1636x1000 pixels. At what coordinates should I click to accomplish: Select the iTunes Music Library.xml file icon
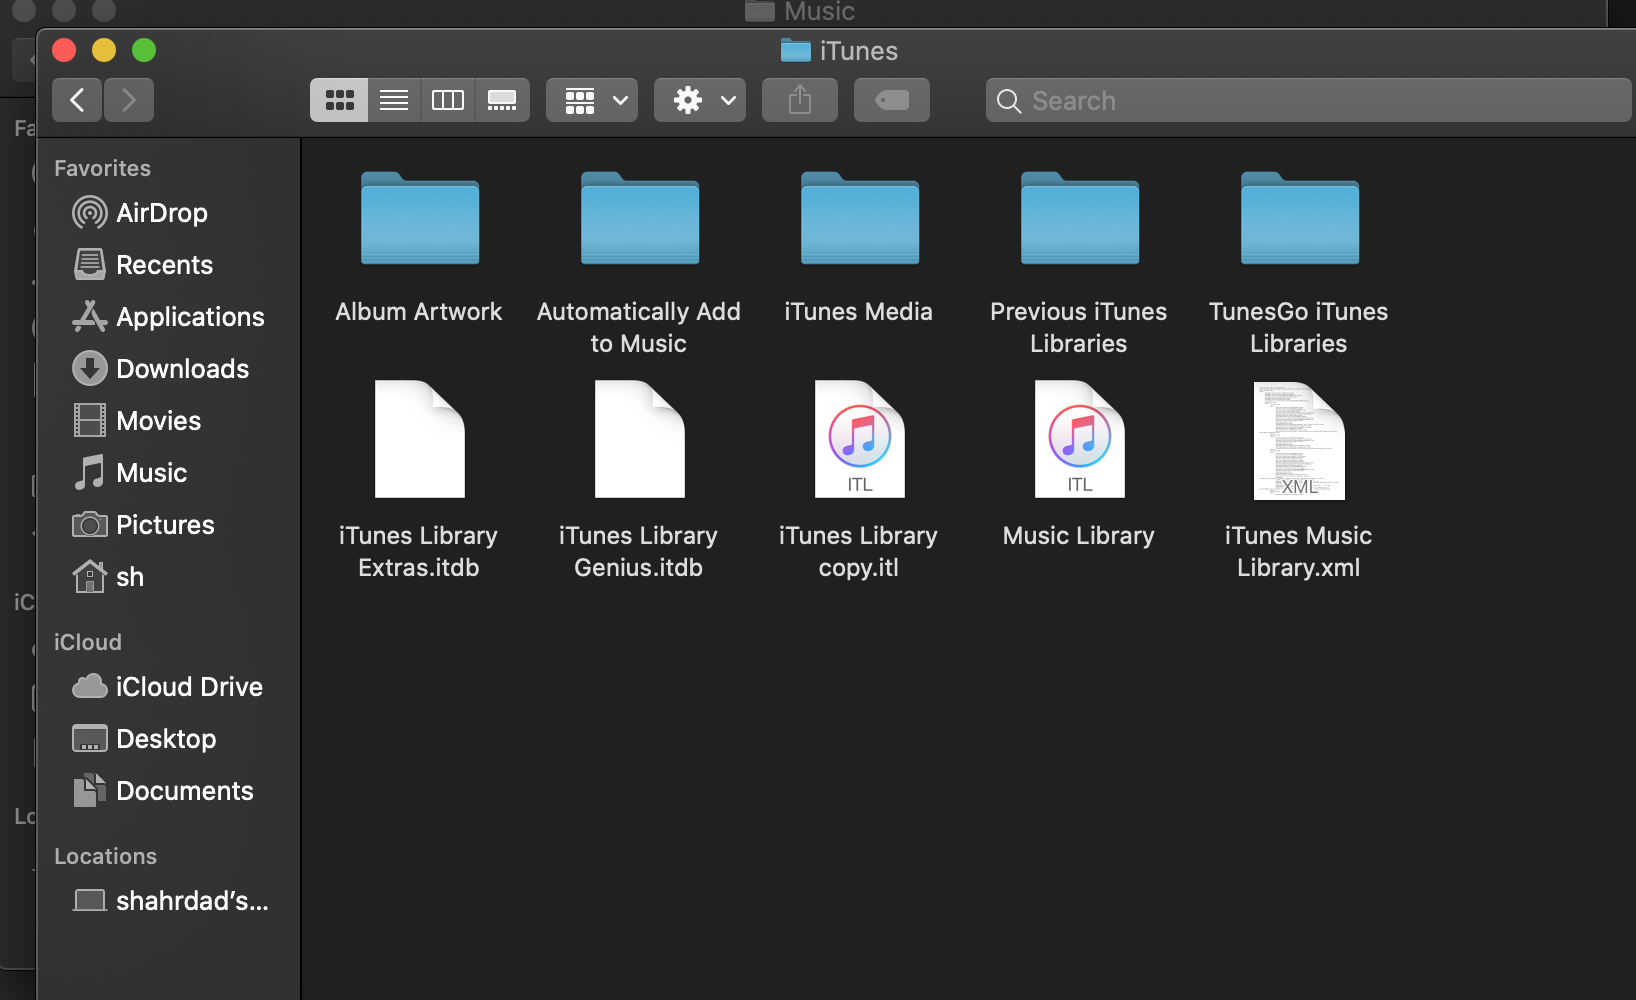[1300, 440]
